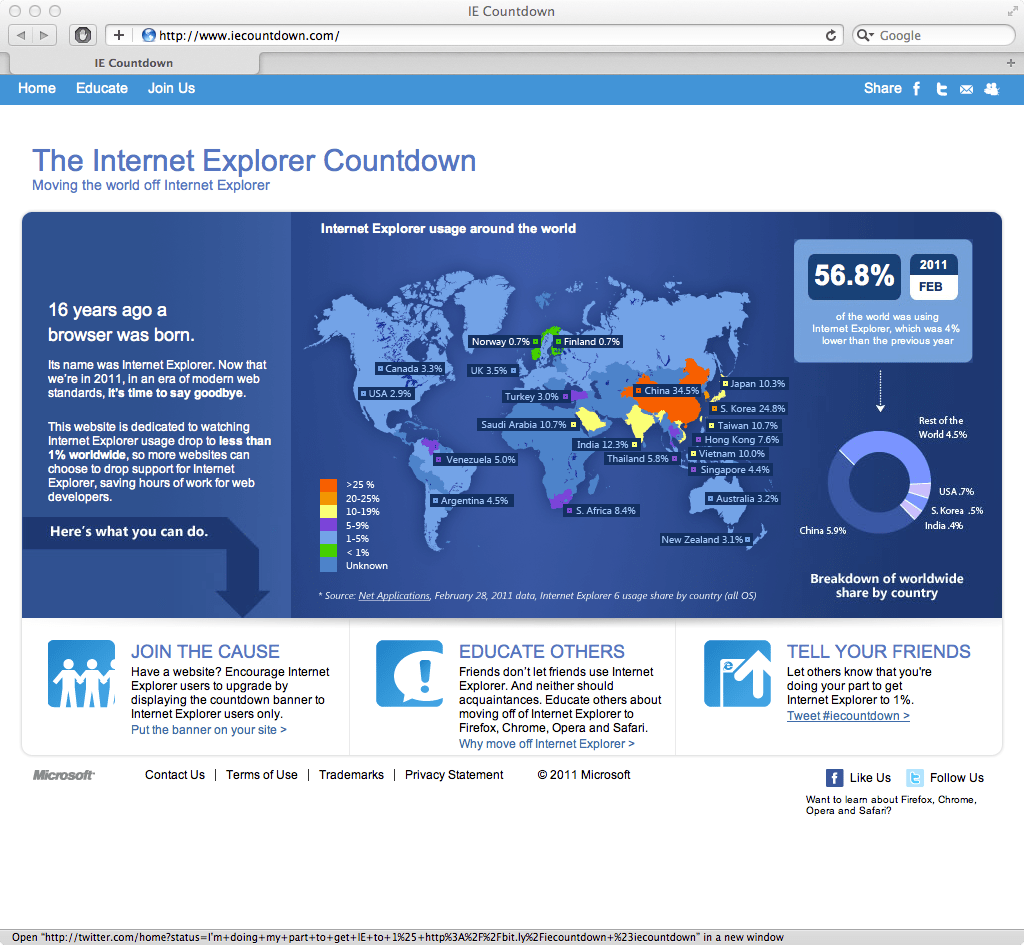The height and width of the screenshot is (945, 1024).
Task: Select the IE Countdown tab
Action: 134,63
